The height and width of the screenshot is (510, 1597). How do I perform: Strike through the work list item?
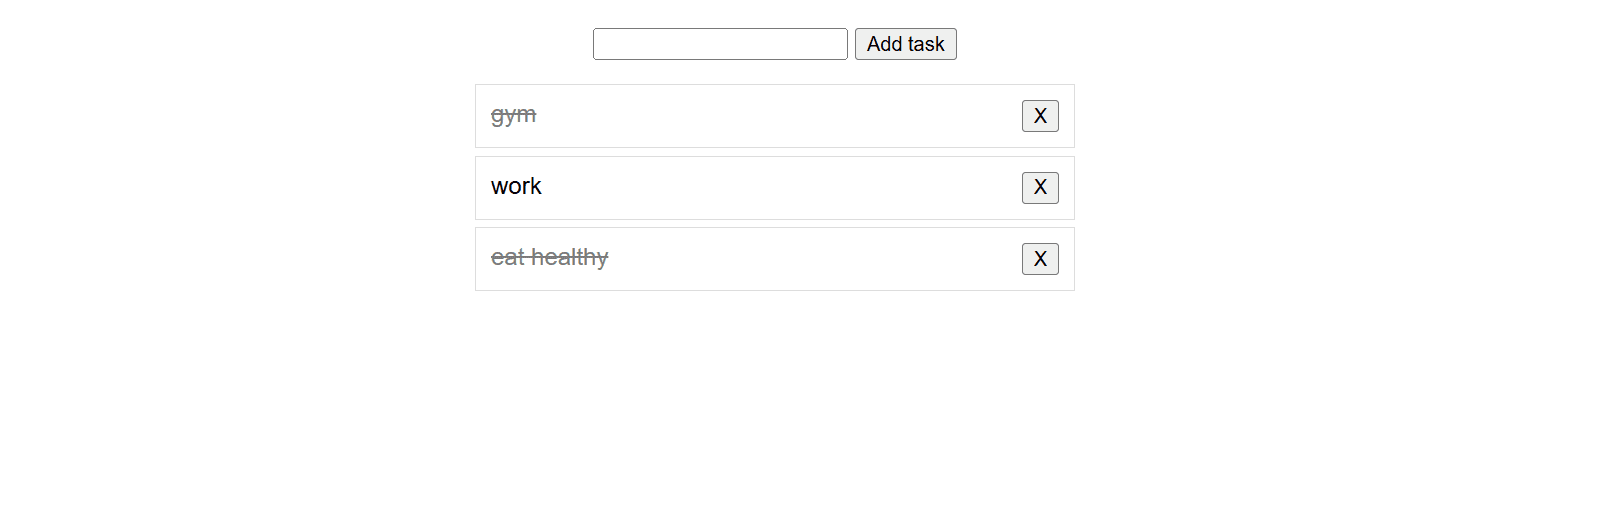point(516,187)
